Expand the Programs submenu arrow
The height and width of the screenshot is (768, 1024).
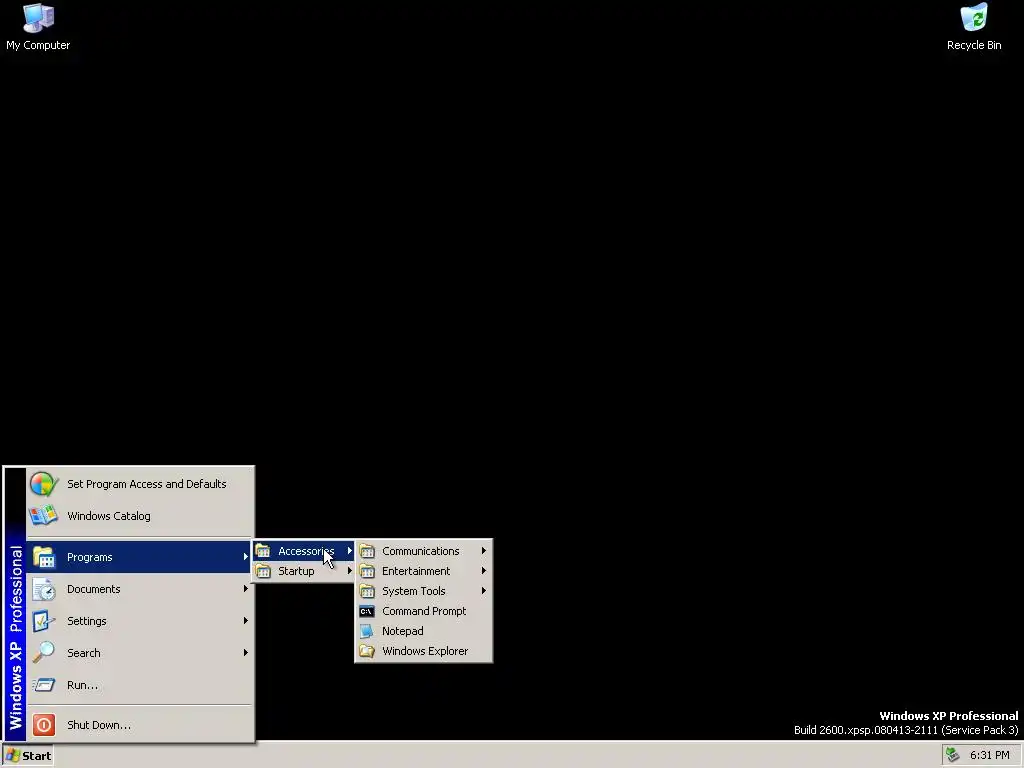[x=246, y=557]
